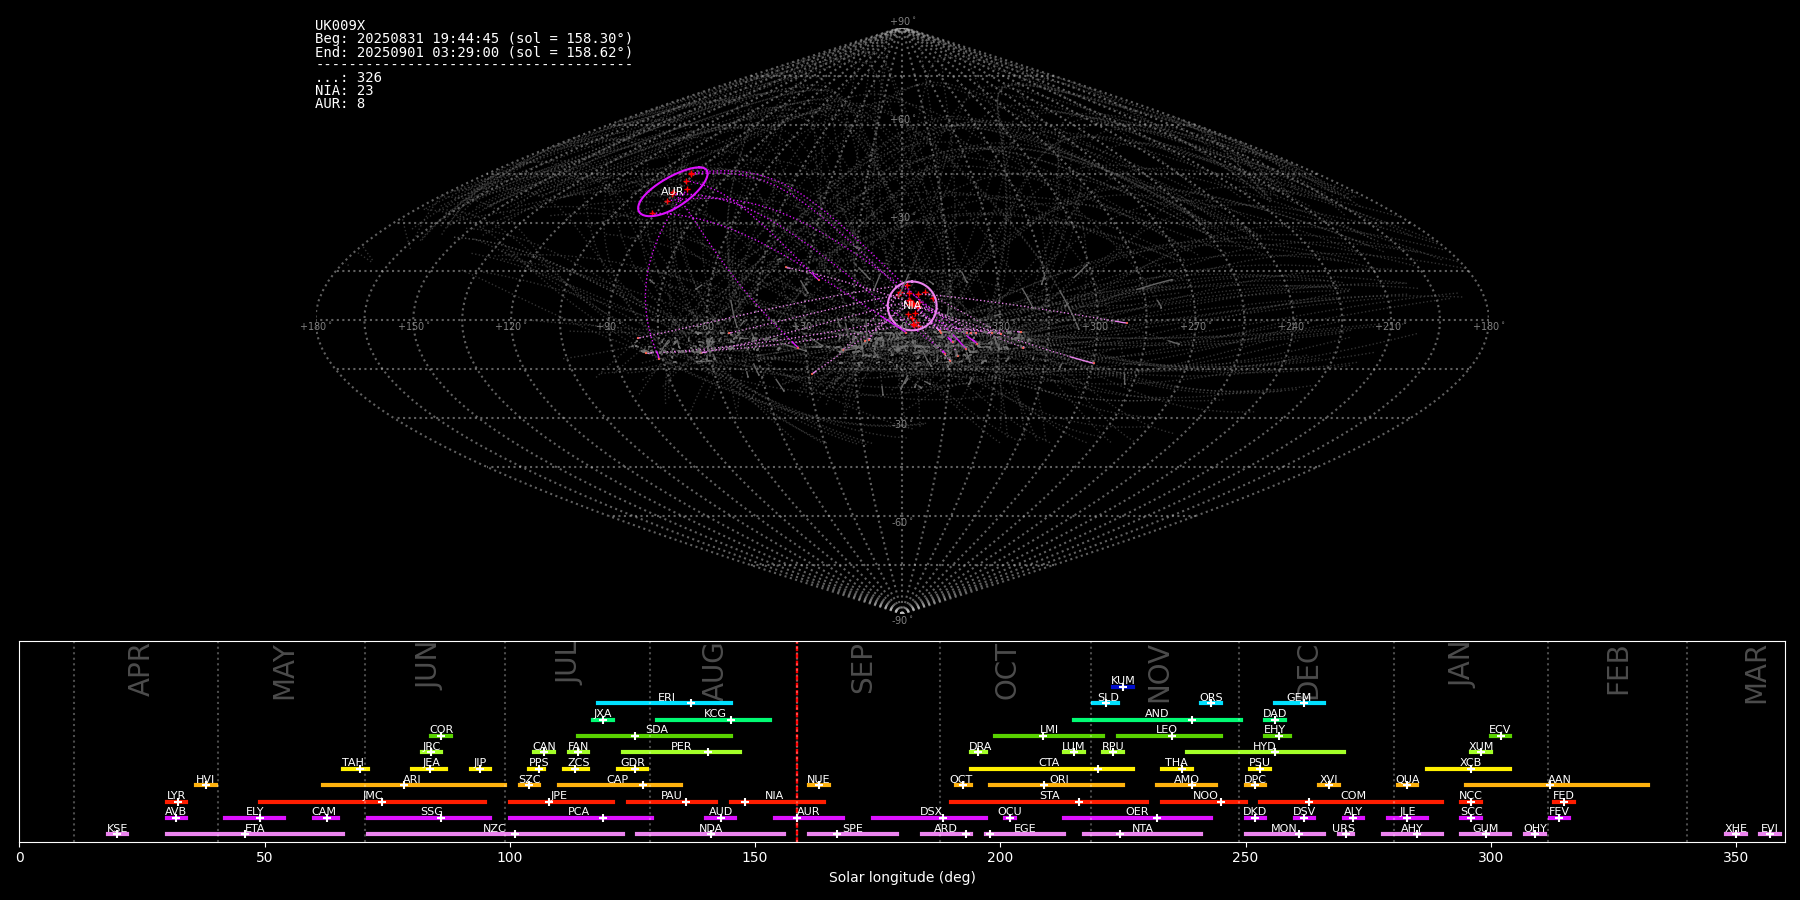
Task: Select the orange CAP shower bar
Action: pos(620,785)
